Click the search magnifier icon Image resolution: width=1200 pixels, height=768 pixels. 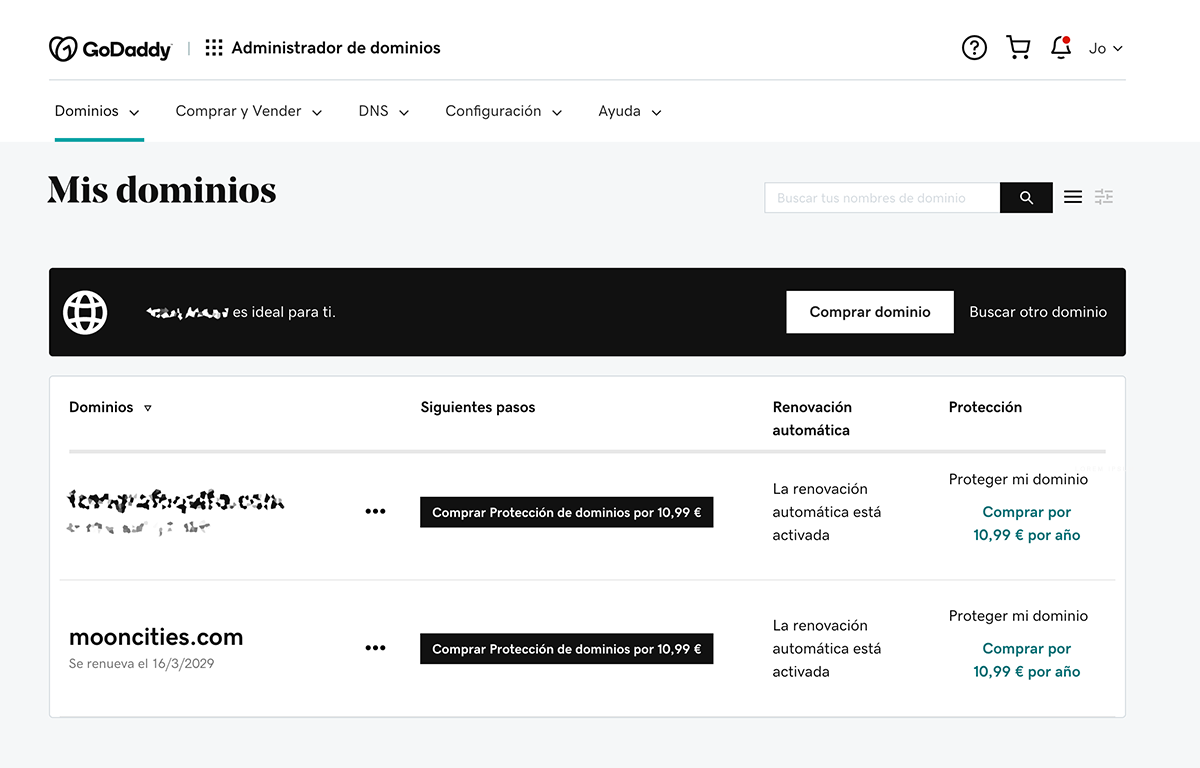click(x=1026, y=197)
